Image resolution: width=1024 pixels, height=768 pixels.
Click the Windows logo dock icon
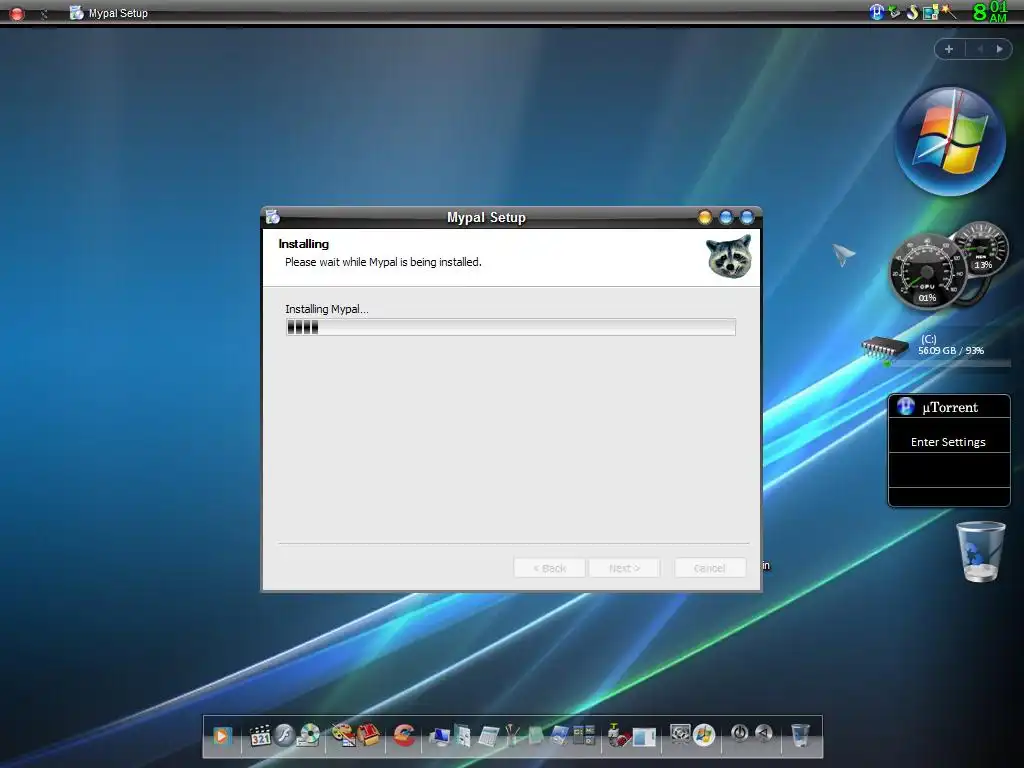pyautogui.click(x=704, y=735)
